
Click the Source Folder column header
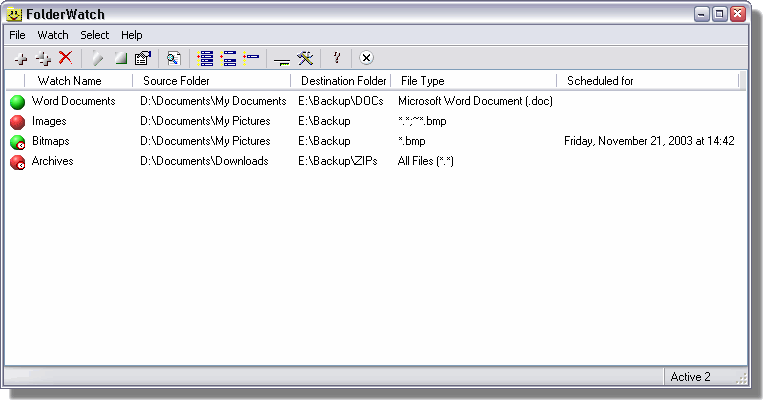tap(176, 81)
